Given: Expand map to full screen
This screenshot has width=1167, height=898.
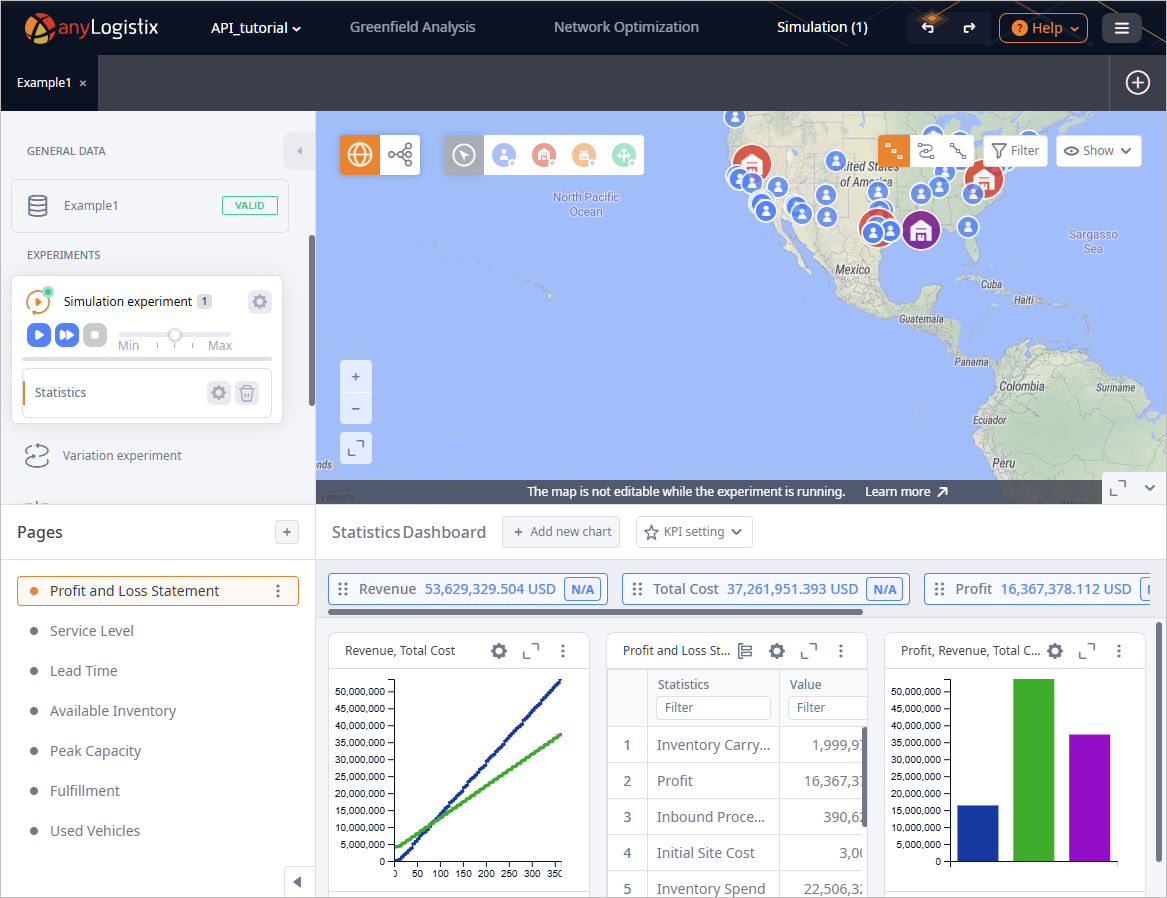Looking at the screenshot, I should (1117, 488).
